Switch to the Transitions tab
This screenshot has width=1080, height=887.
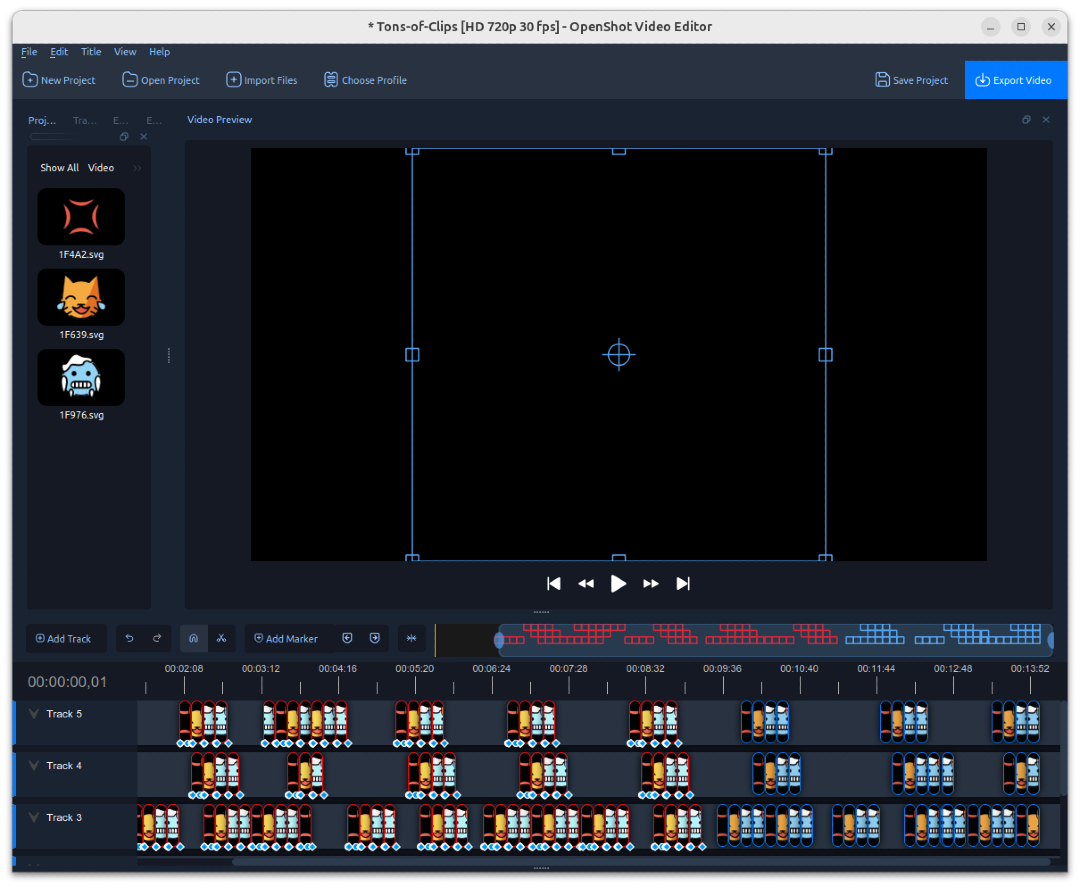click(x=84, y=120)
